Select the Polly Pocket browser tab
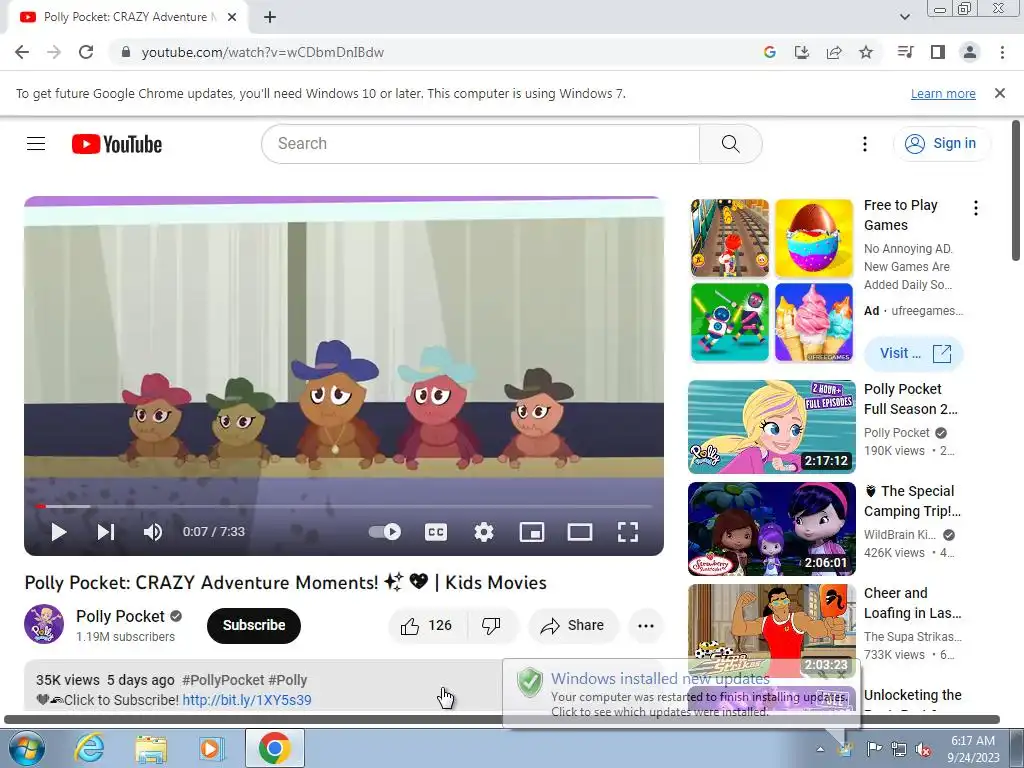The width and height of the screenshot is (1024, 768). pyautogui.click(x=128, y=17)
